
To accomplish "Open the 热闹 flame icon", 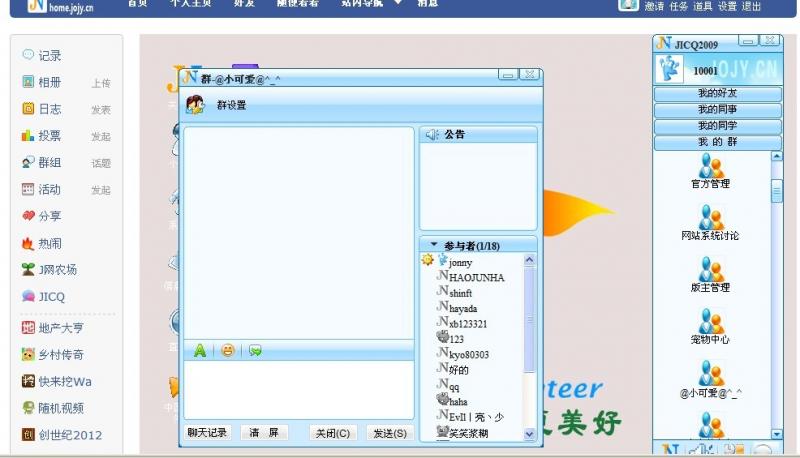I will [28, 243].
